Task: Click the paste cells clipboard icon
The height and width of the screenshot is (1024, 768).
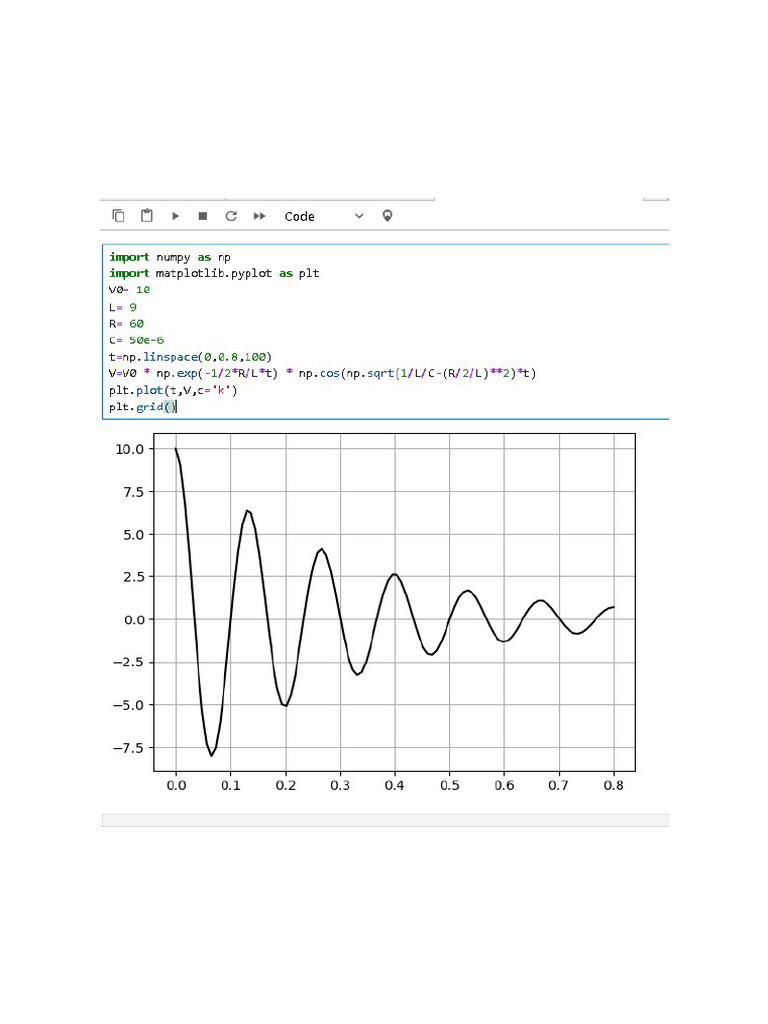Action: coord(147,216)
